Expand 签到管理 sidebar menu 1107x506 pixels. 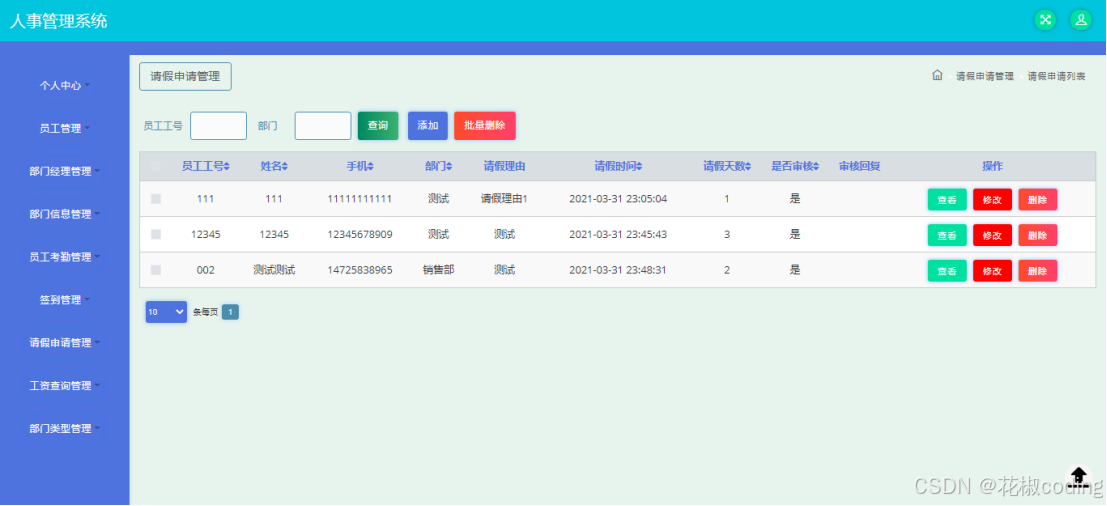[x=64, y=300]
